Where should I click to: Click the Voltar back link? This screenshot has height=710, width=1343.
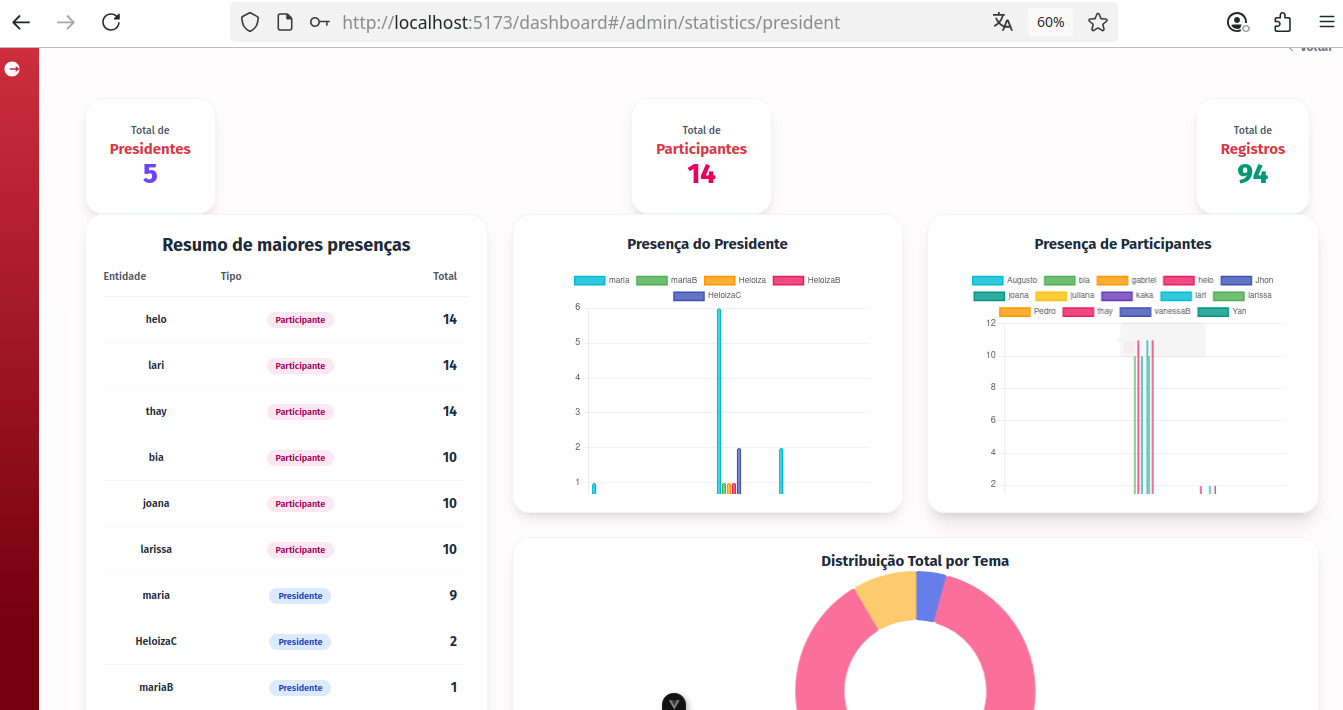[1313, 48]
